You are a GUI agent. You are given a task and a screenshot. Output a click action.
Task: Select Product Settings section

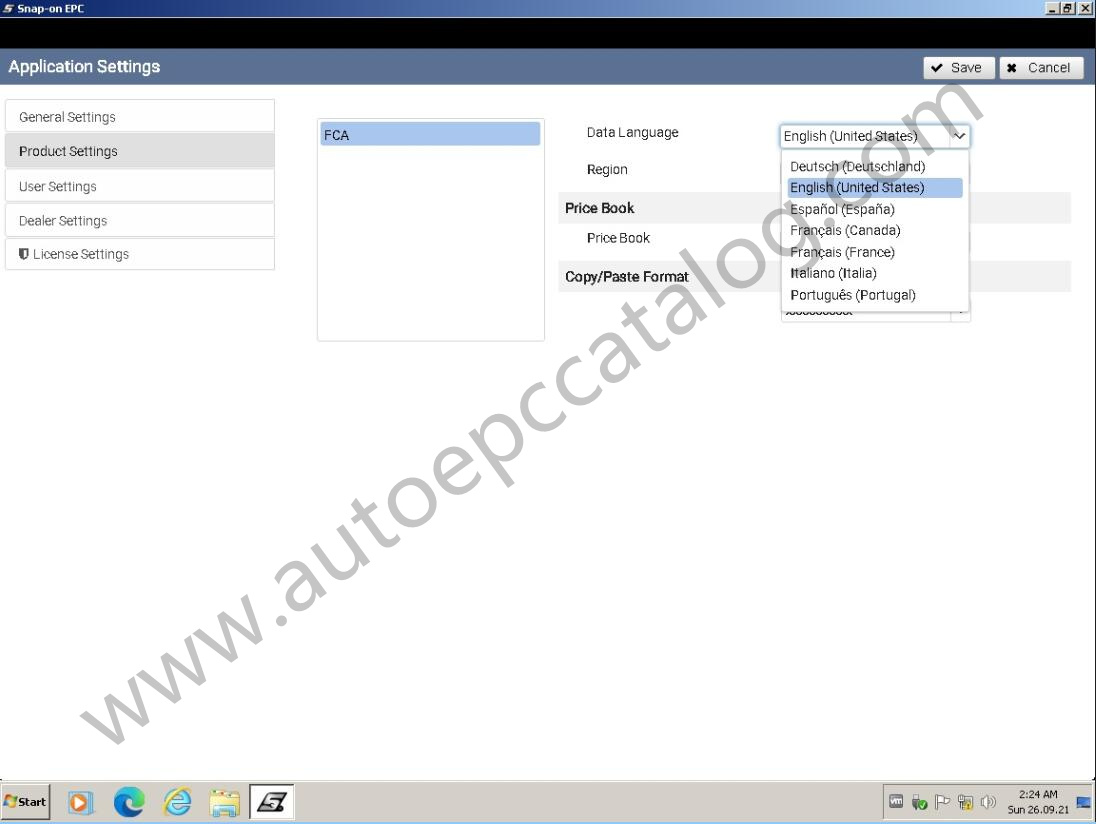pos(140,150)
